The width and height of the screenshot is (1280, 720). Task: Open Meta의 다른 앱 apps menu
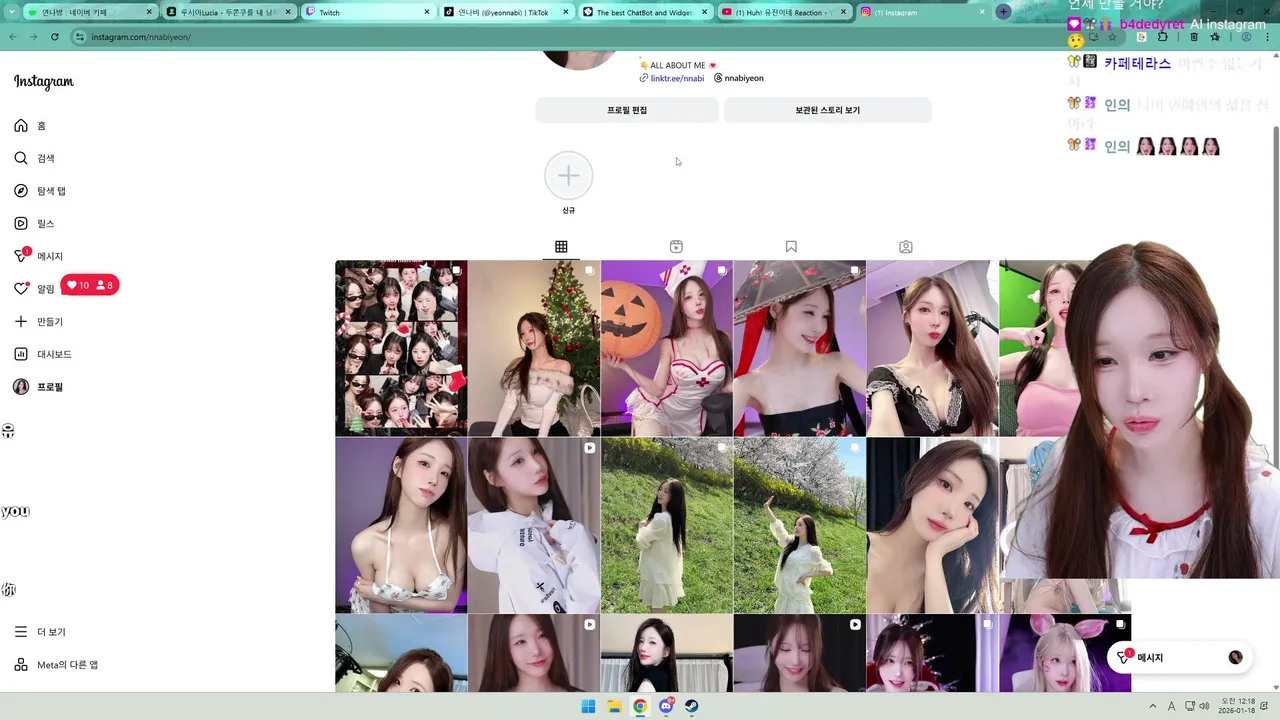pyautogui.click(x=55, y=665)
